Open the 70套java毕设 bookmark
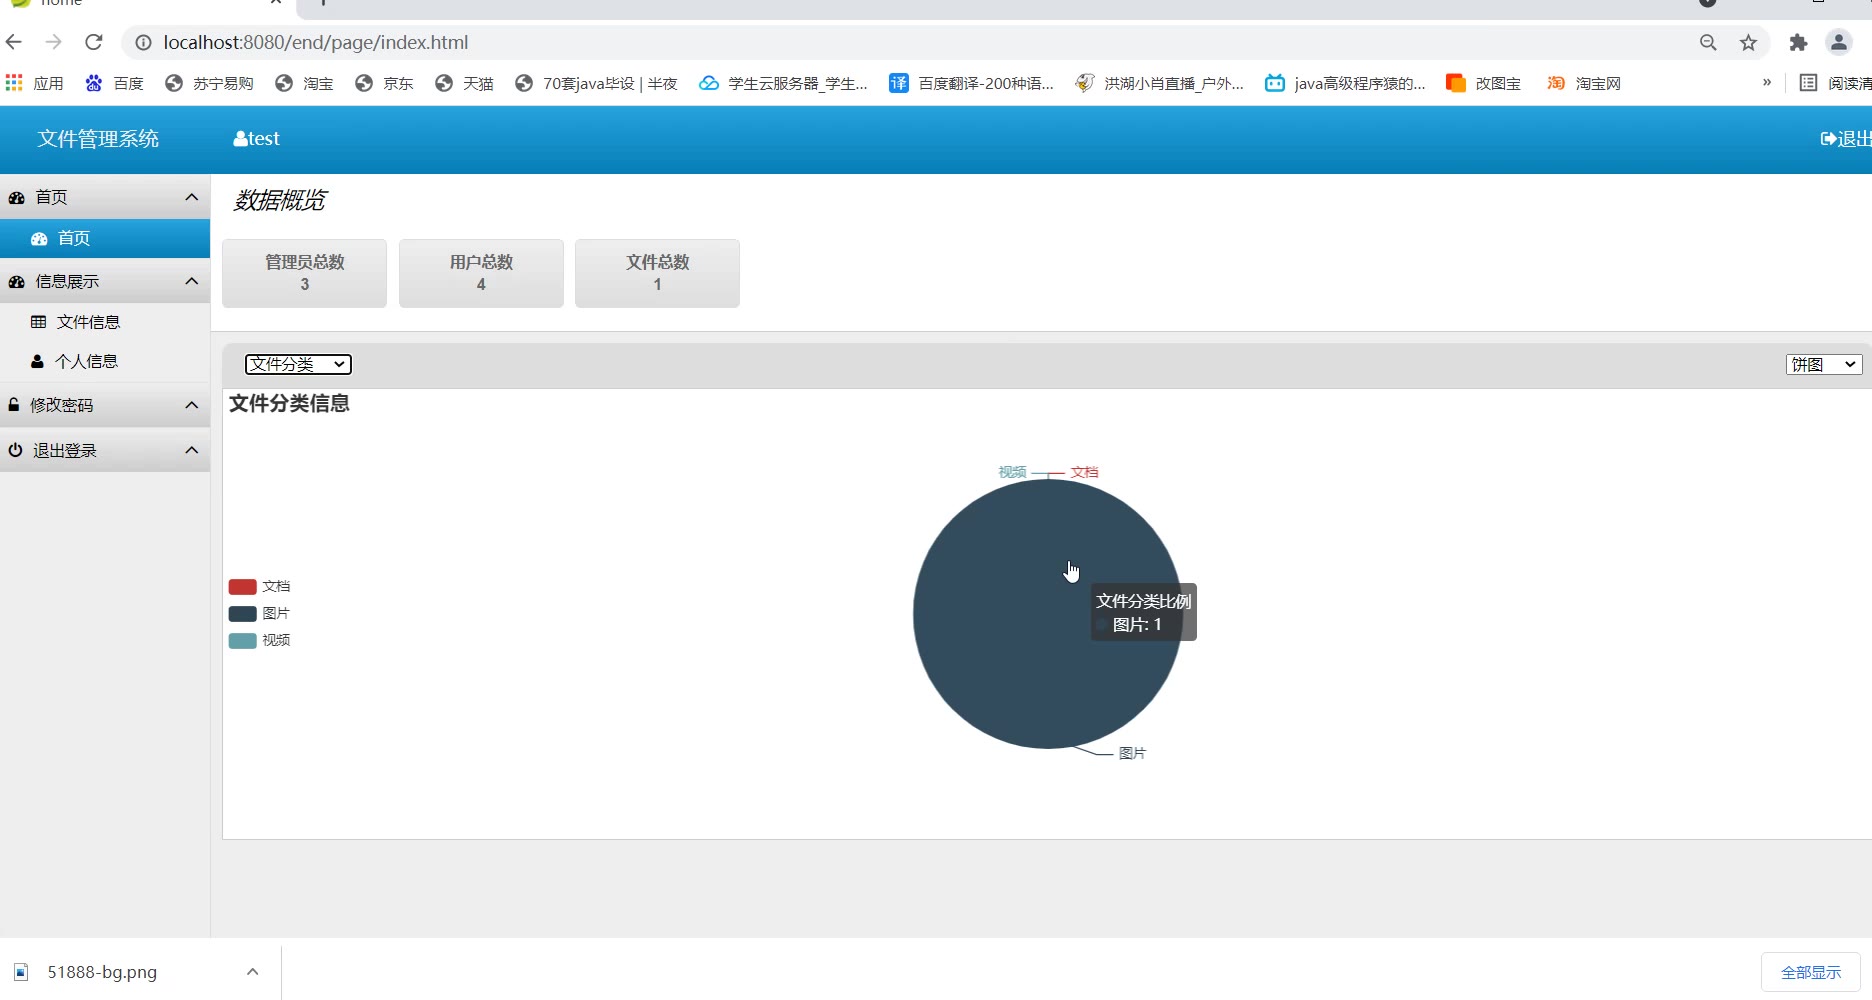Image resolution: width=1872 pixels, height=1000 pixels. click(596, 83)
